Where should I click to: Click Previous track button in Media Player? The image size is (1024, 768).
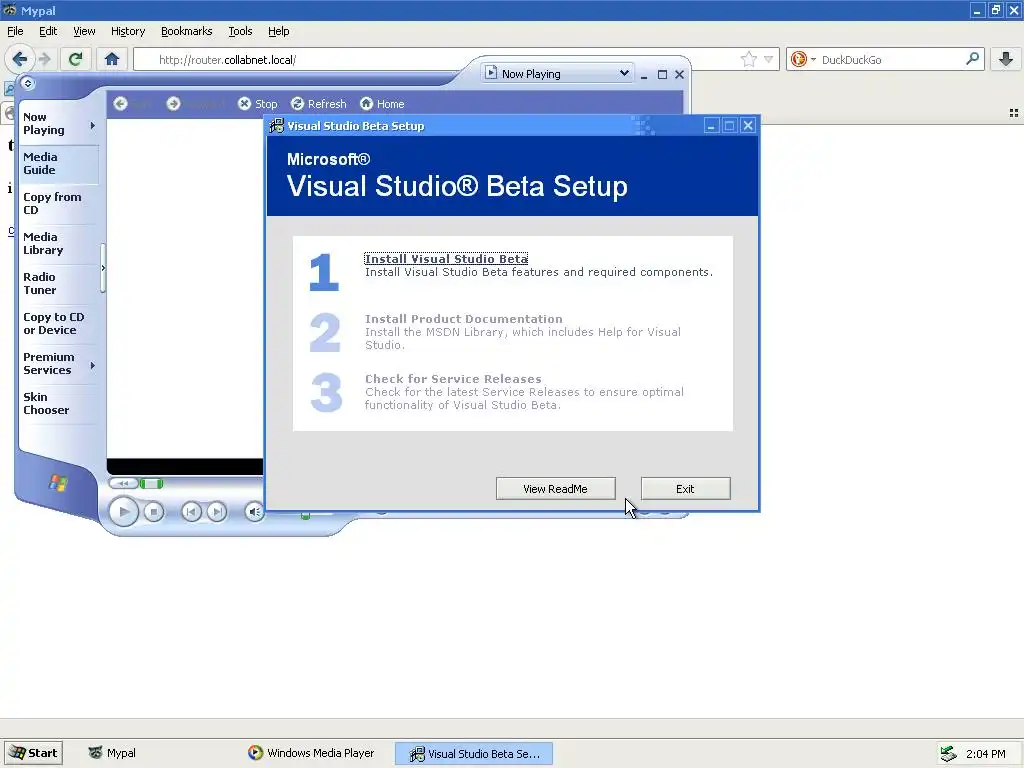pos(191,512)
